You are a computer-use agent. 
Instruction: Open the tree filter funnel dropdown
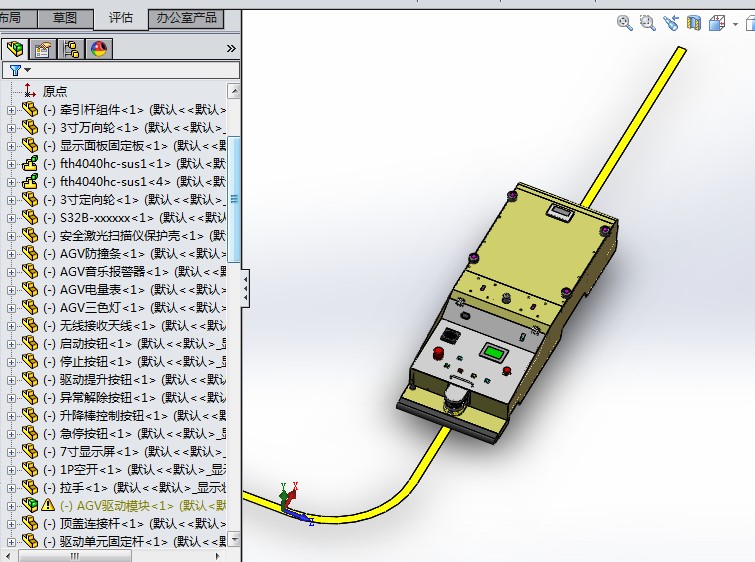tap(20, 70)
